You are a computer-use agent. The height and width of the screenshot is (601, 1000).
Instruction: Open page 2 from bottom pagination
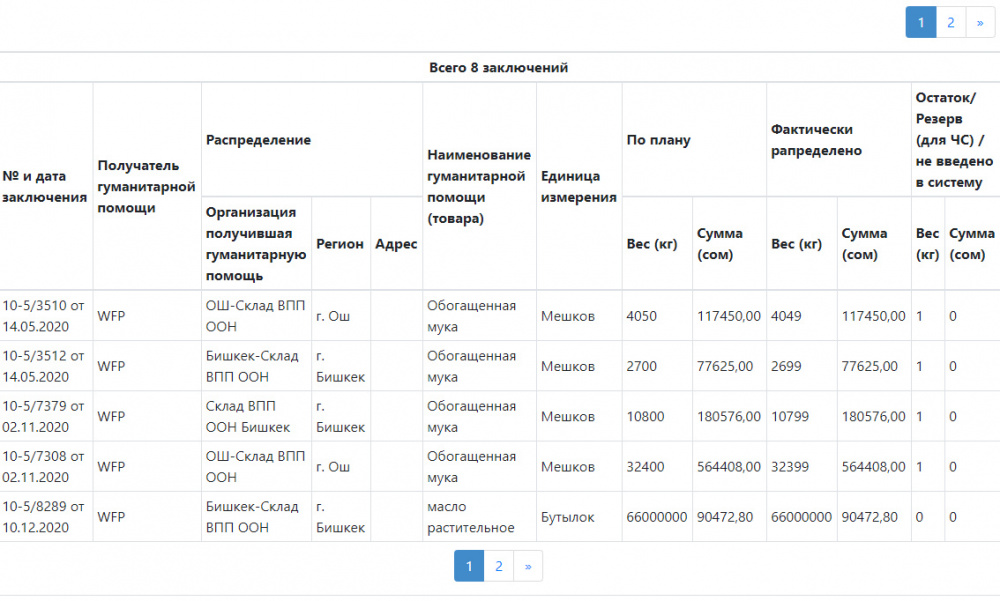click(498, 567)
